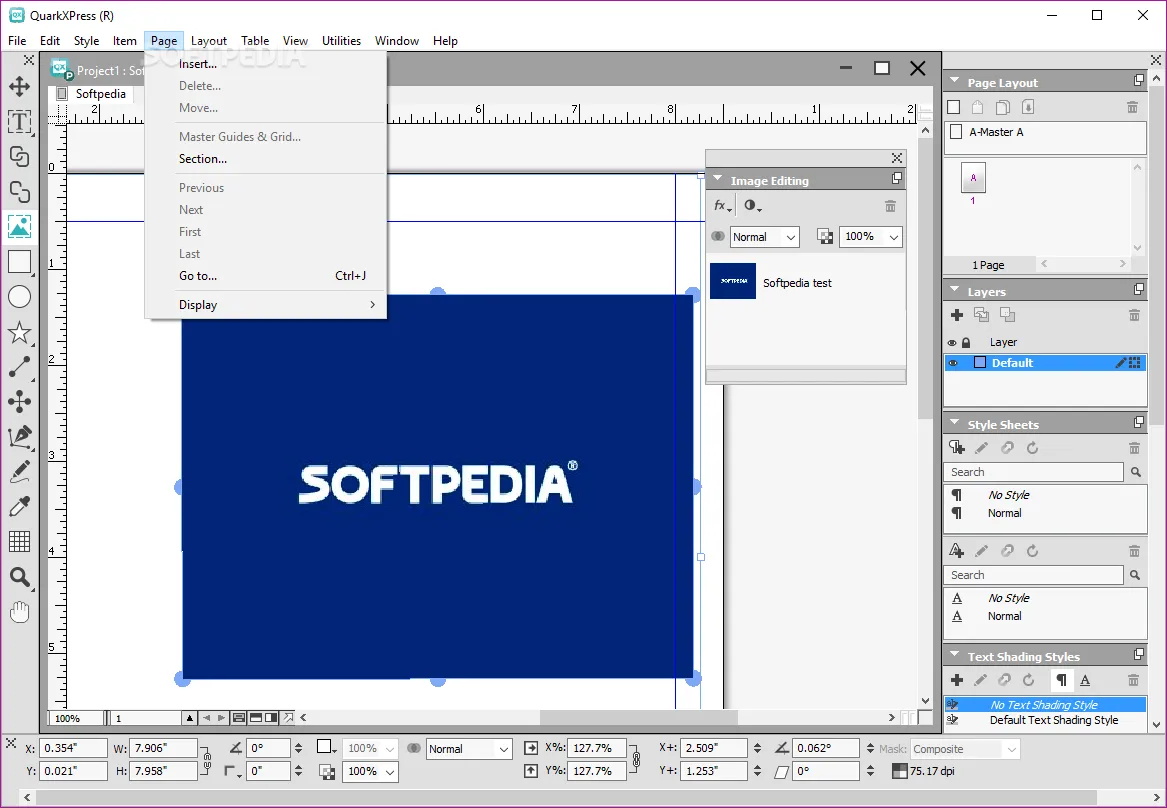The height and width of the screenshot is (808, 1167).
Task: Select Normal character style sheet
Action: coord(1004,616)
